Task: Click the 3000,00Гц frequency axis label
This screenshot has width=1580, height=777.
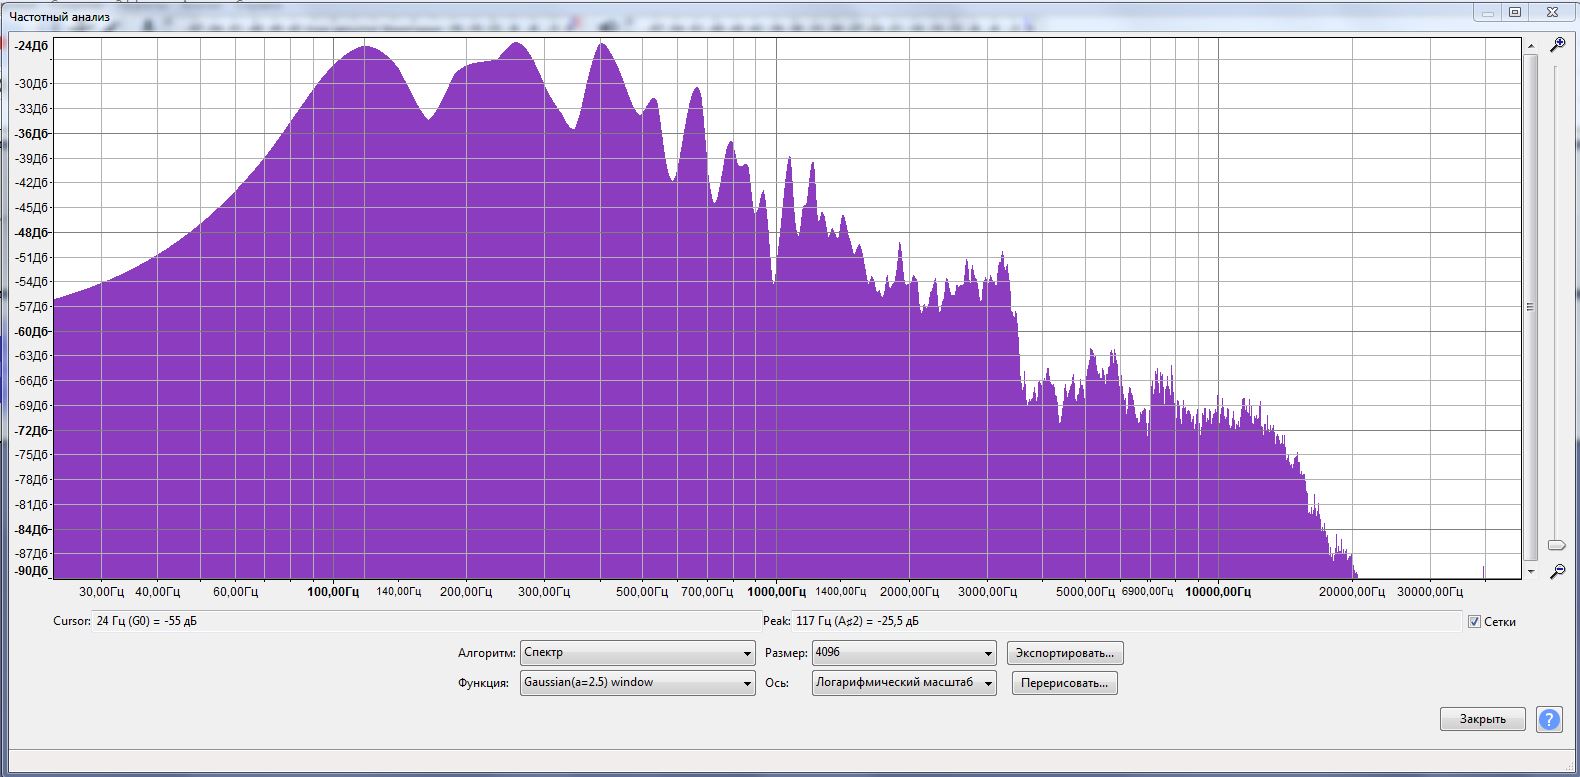Action: point(987,592)
